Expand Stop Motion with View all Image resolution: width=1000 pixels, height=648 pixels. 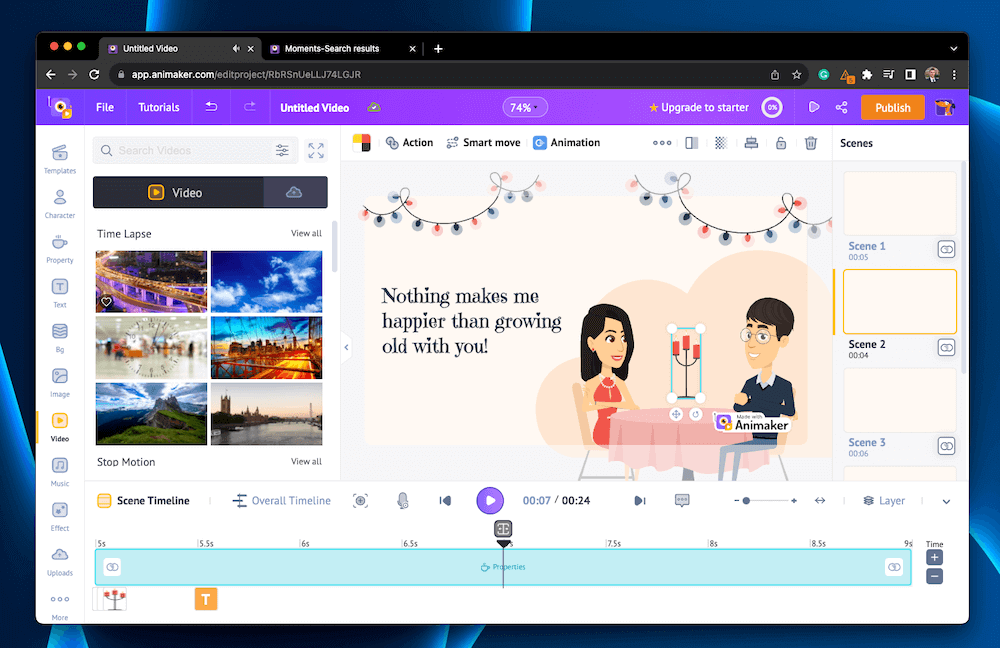coord(306,461)
